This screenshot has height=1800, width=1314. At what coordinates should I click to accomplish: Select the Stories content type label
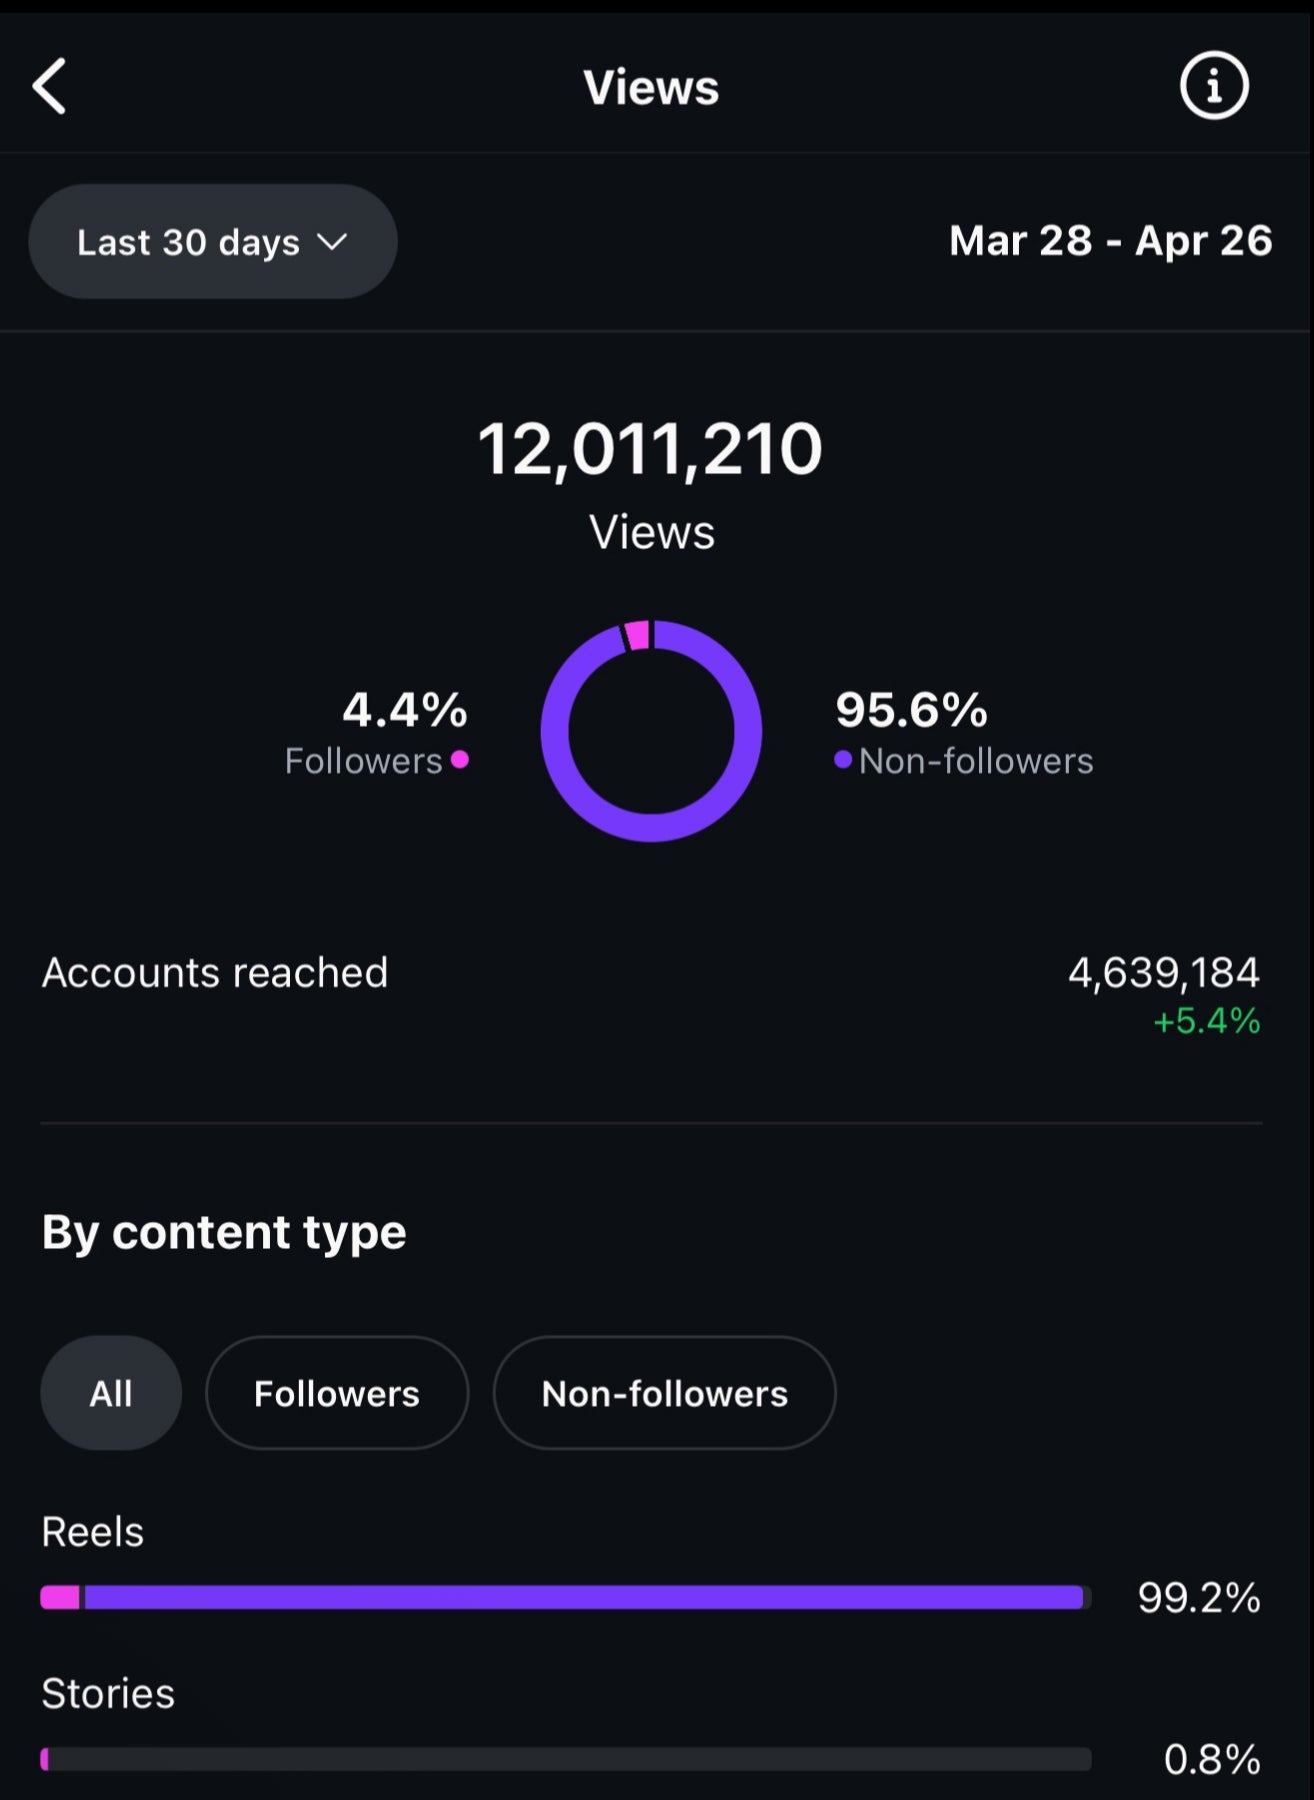tap(108, 1694)
